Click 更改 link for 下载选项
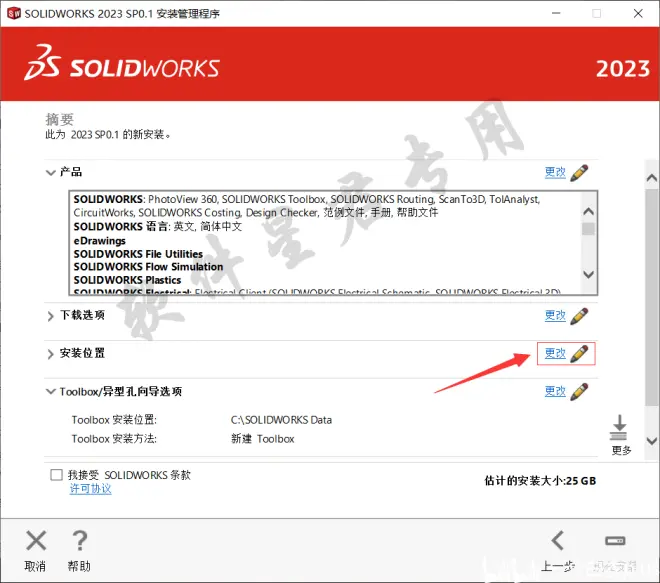The image size is (660, 583). pos(555,315)
